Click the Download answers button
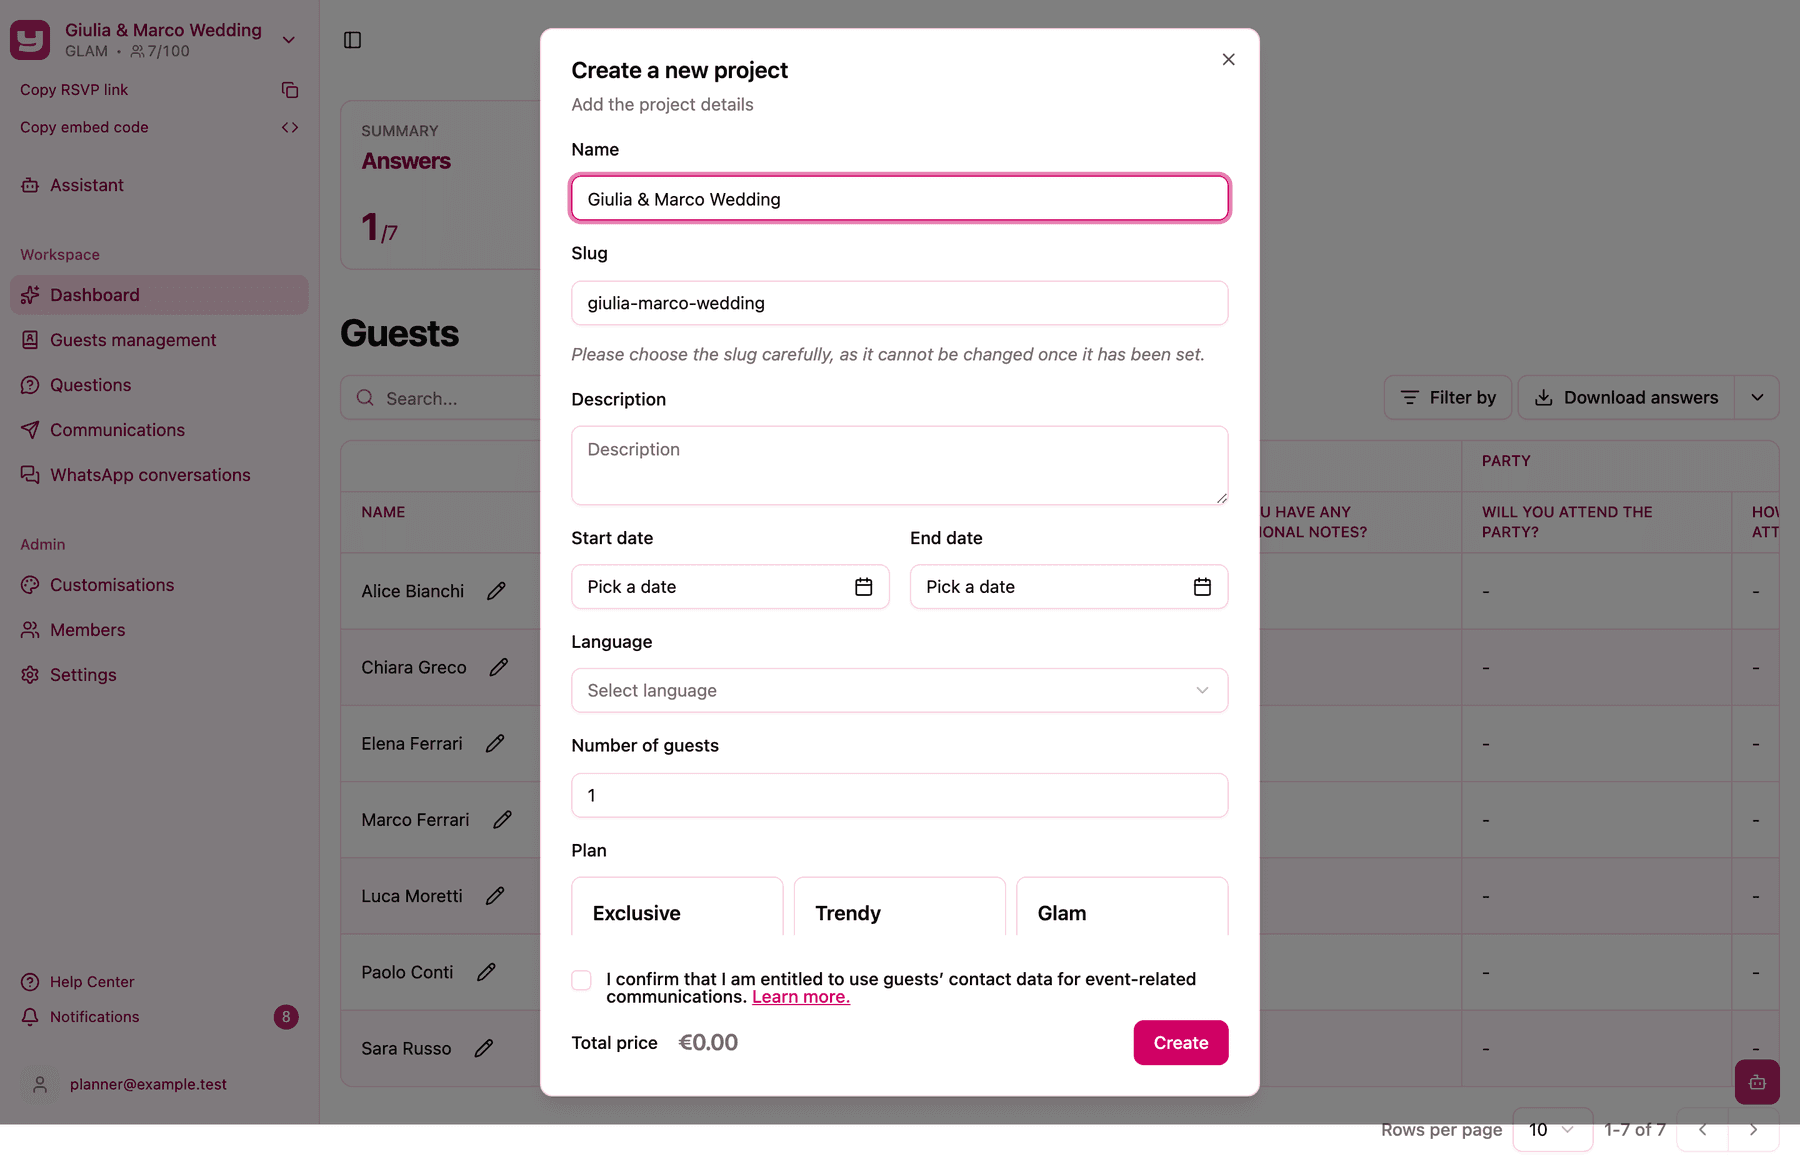 pos(1626,398)
